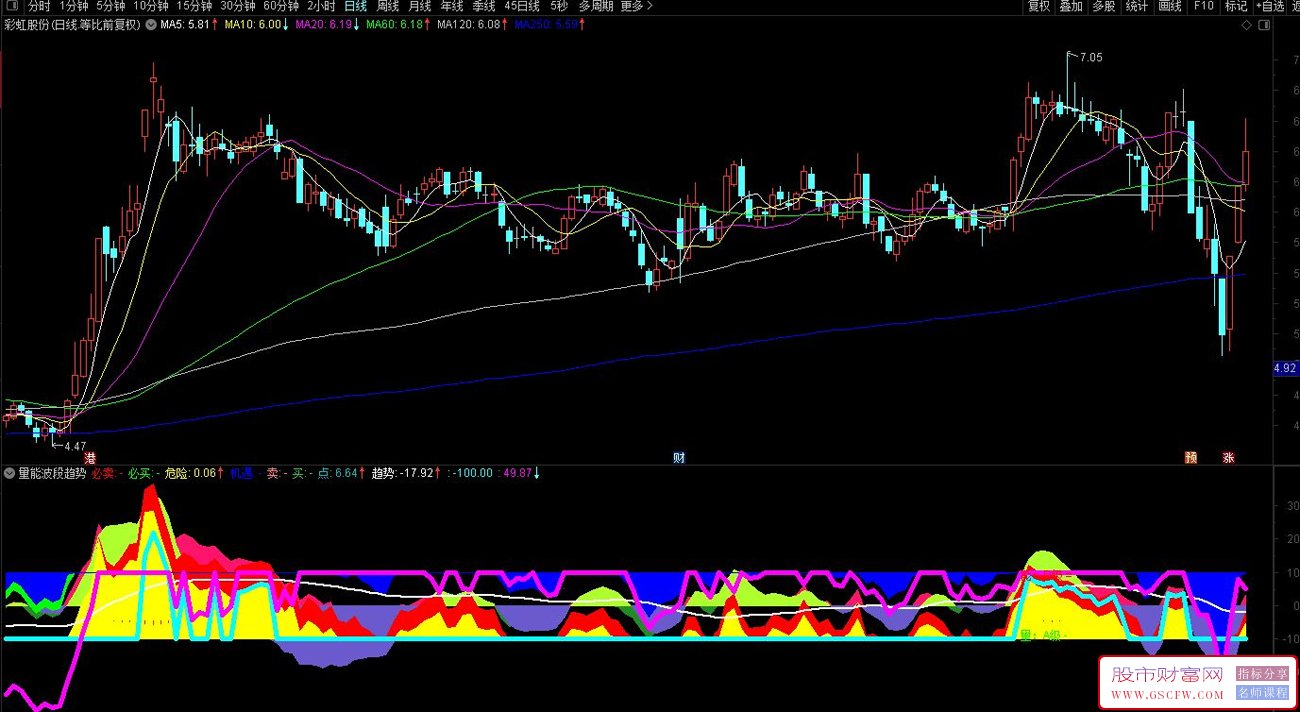
Task: Switch to 5分钟 period tab
Action: point(110,6)
